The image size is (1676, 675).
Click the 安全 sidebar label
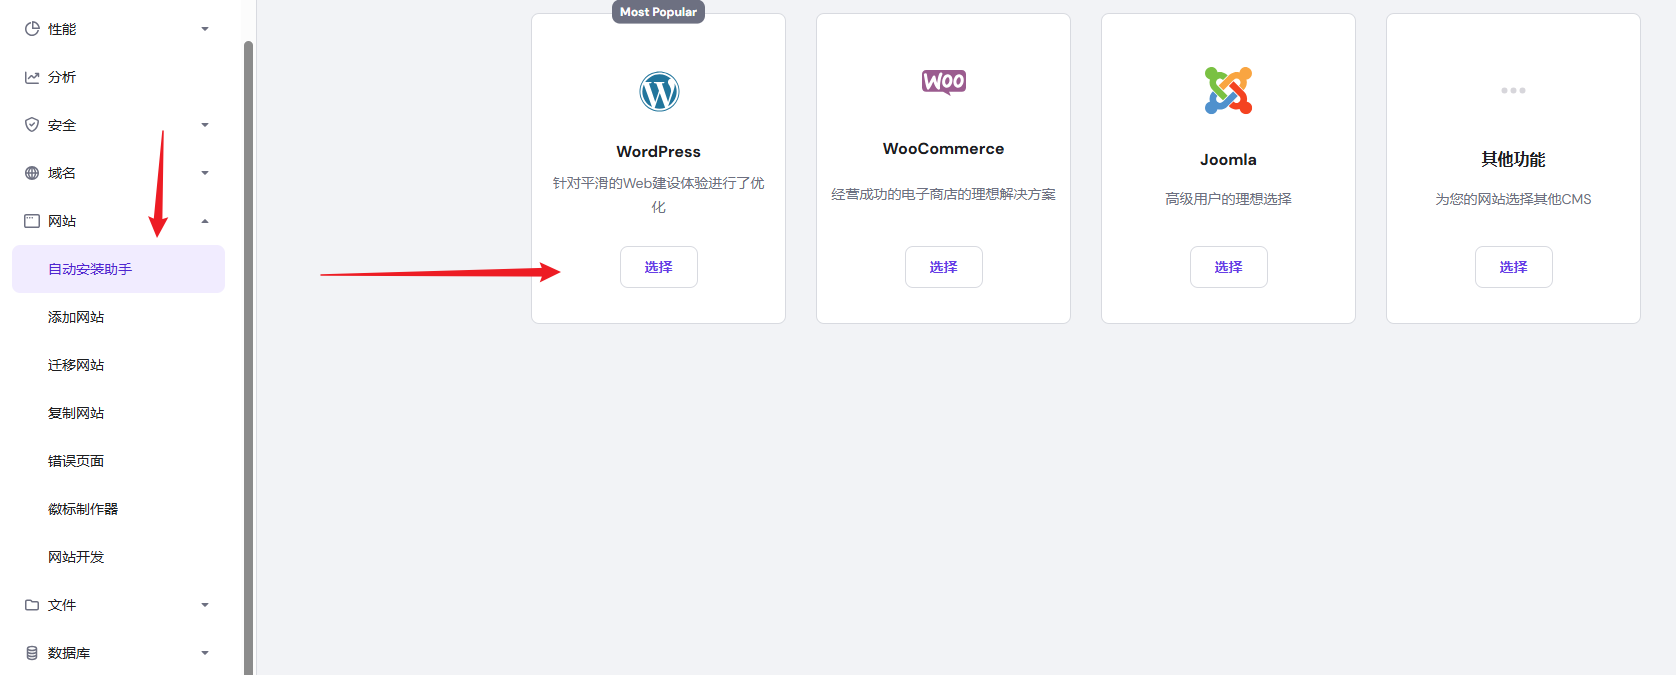point(62,125)
